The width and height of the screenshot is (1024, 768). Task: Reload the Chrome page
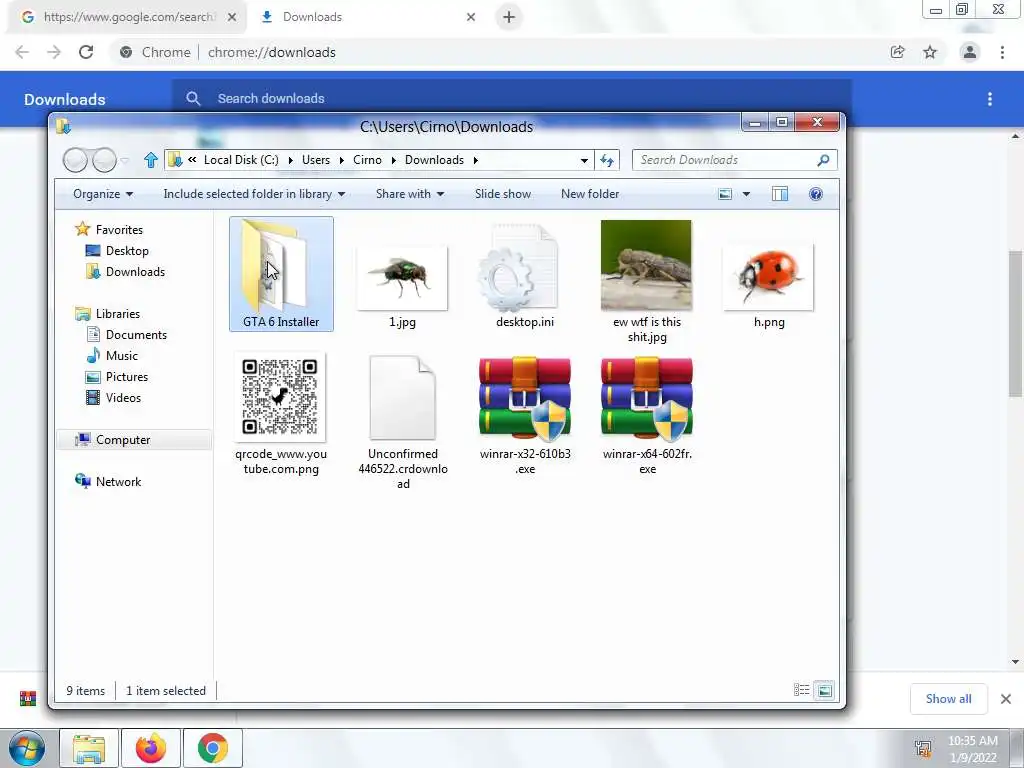pos(86,52)
